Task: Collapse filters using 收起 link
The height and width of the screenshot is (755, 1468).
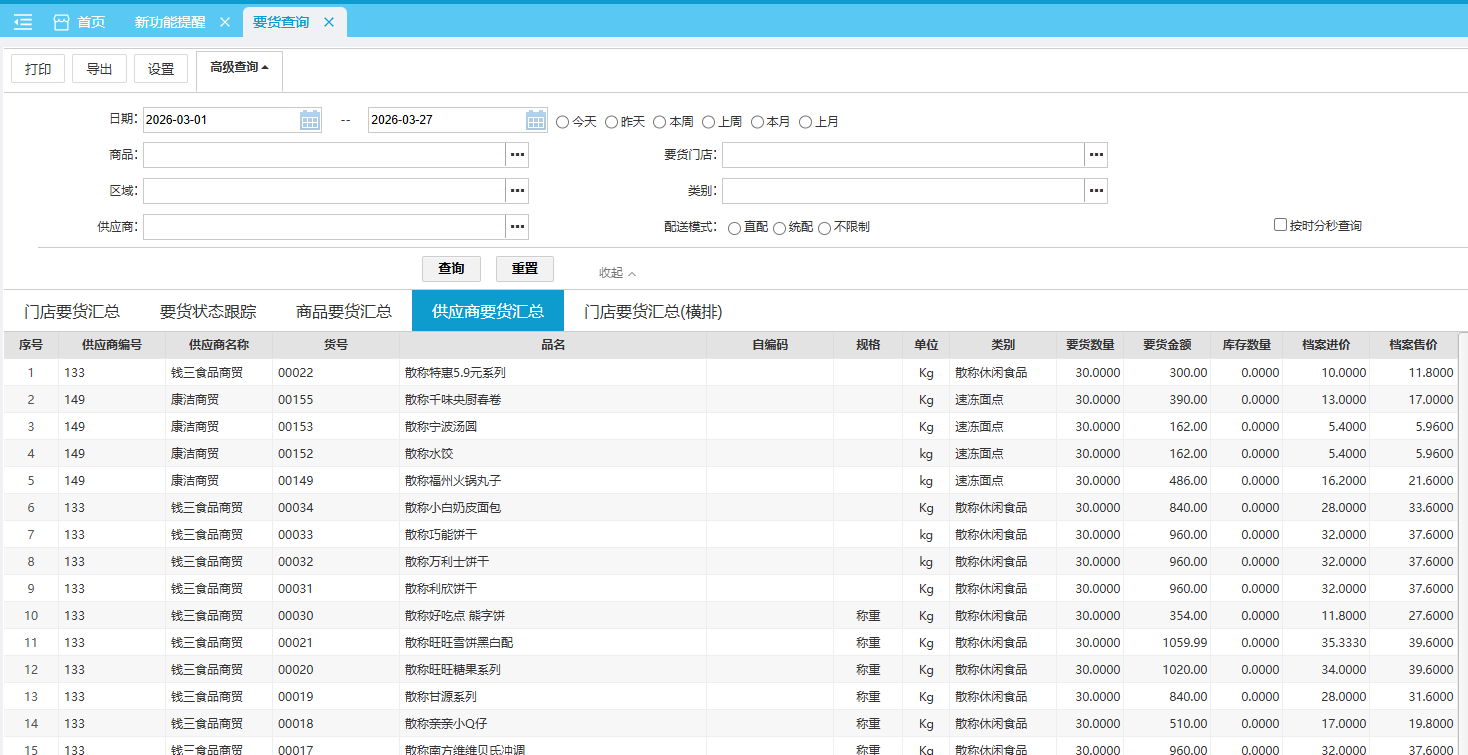Action: (617, 273)
